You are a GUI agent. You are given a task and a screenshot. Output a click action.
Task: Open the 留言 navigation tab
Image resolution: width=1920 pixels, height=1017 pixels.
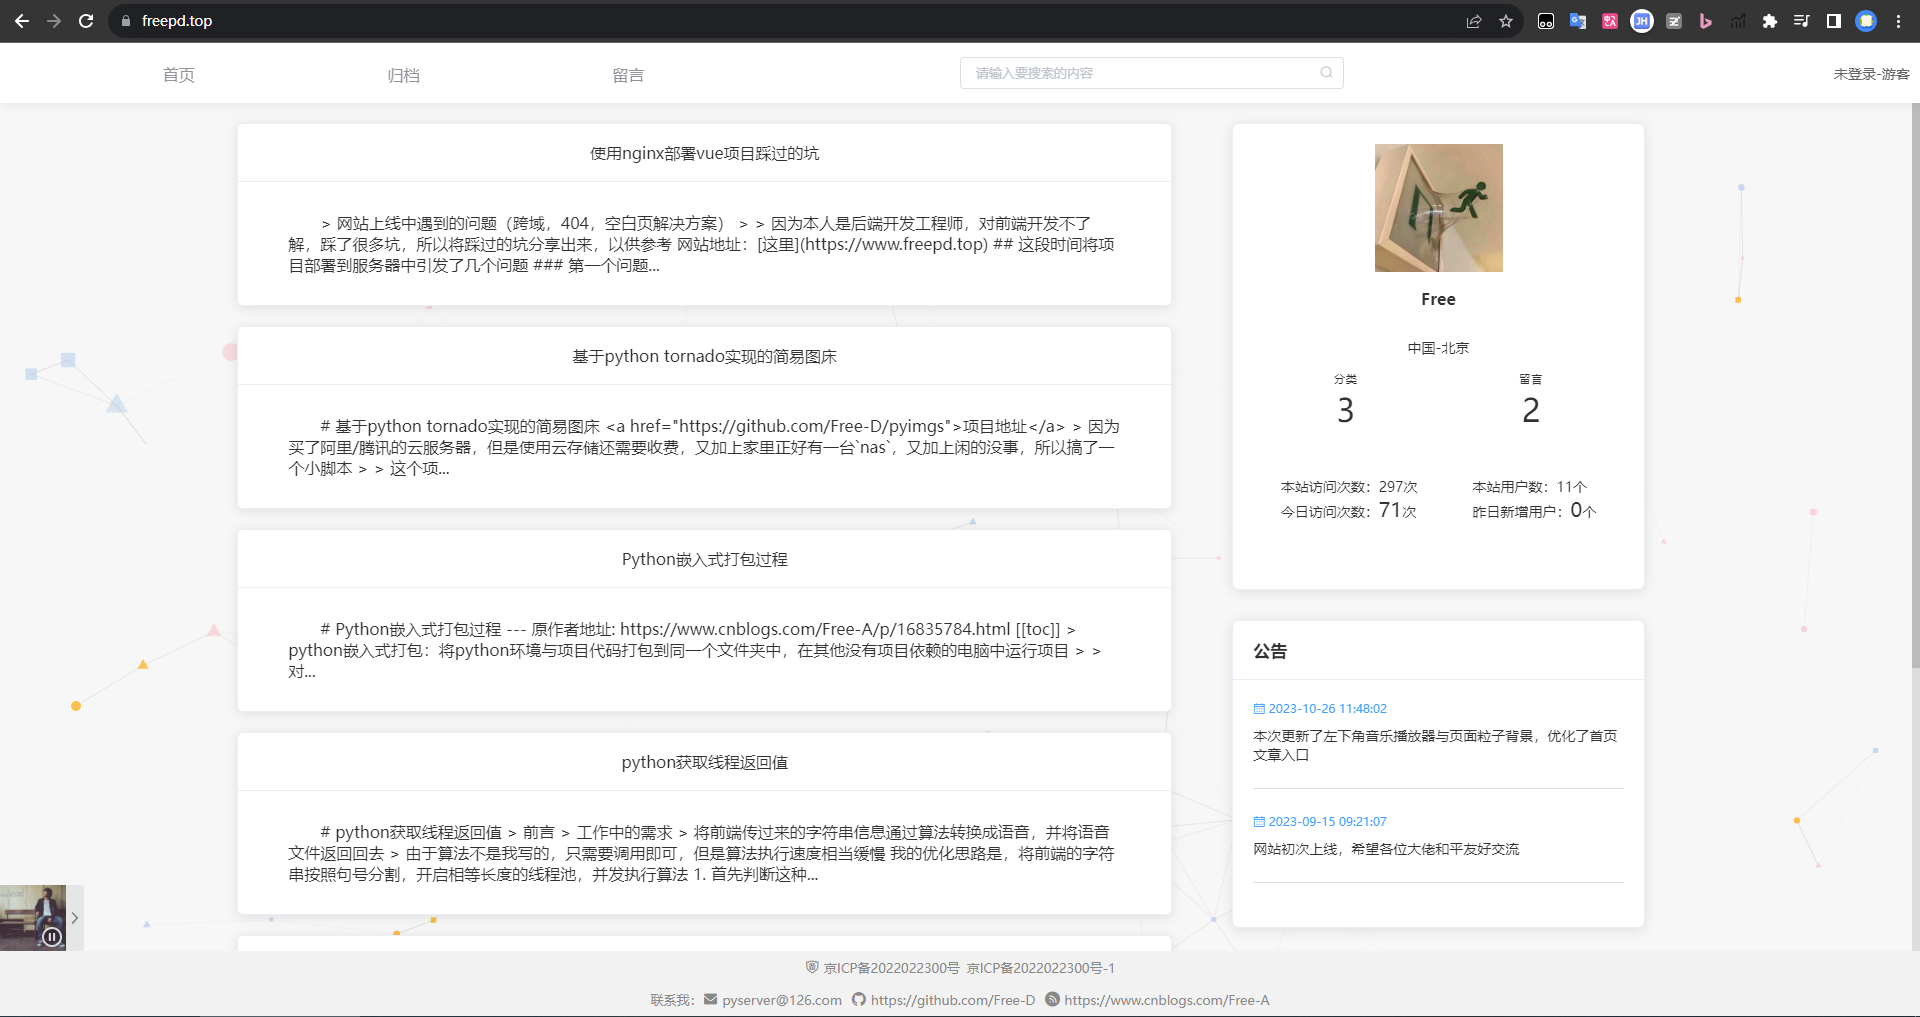coord(628,75)
